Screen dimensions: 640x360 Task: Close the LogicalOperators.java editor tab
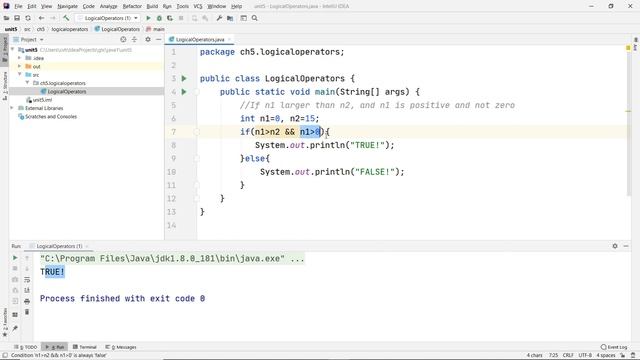(229, 40)
